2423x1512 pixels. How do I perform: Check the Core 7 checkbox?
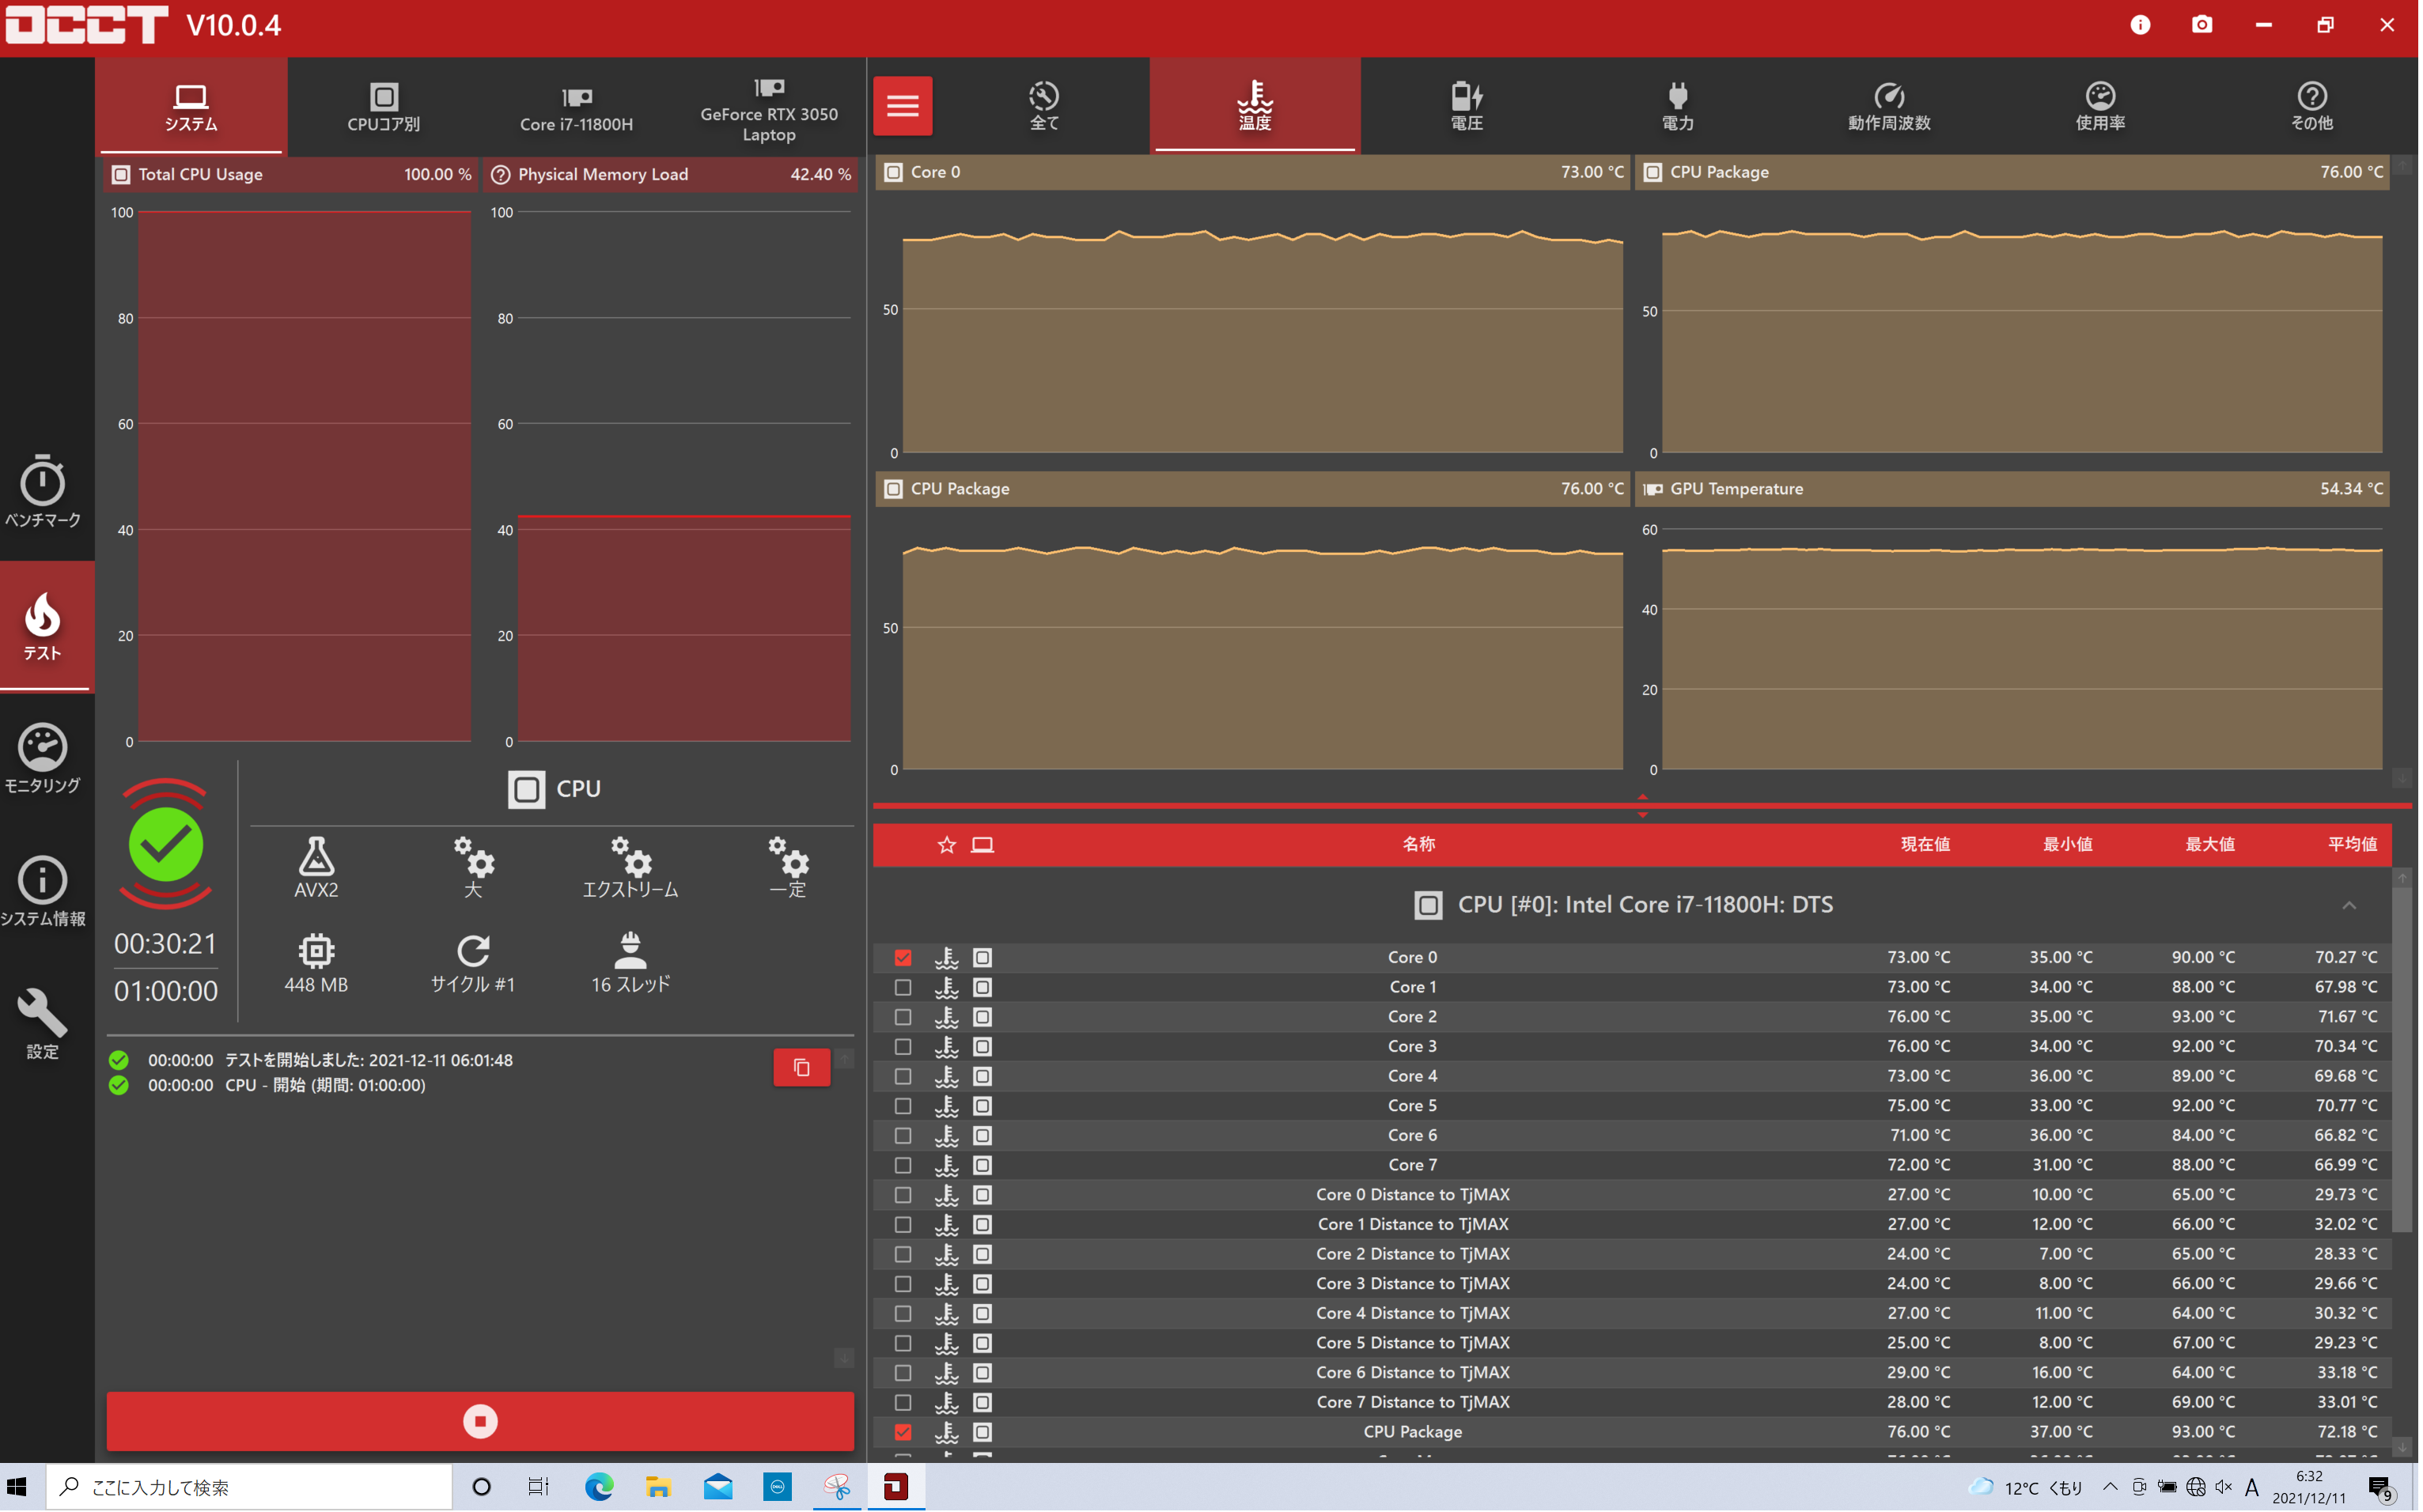[x=903, y=1165]
